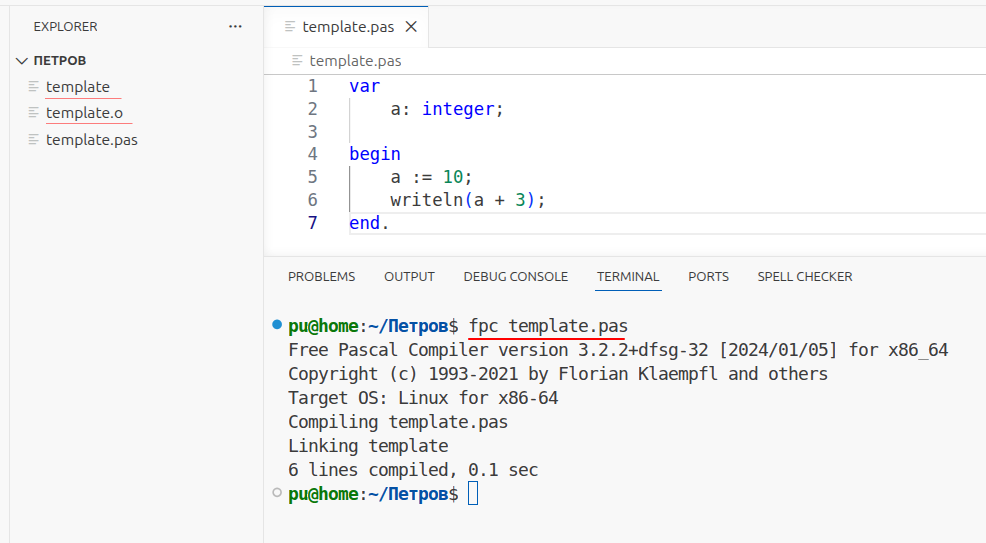Collapse the ПЕТРОВ folder chevron
The width and height of the screenshot is (986, 543).
click(x=22, y=61)
